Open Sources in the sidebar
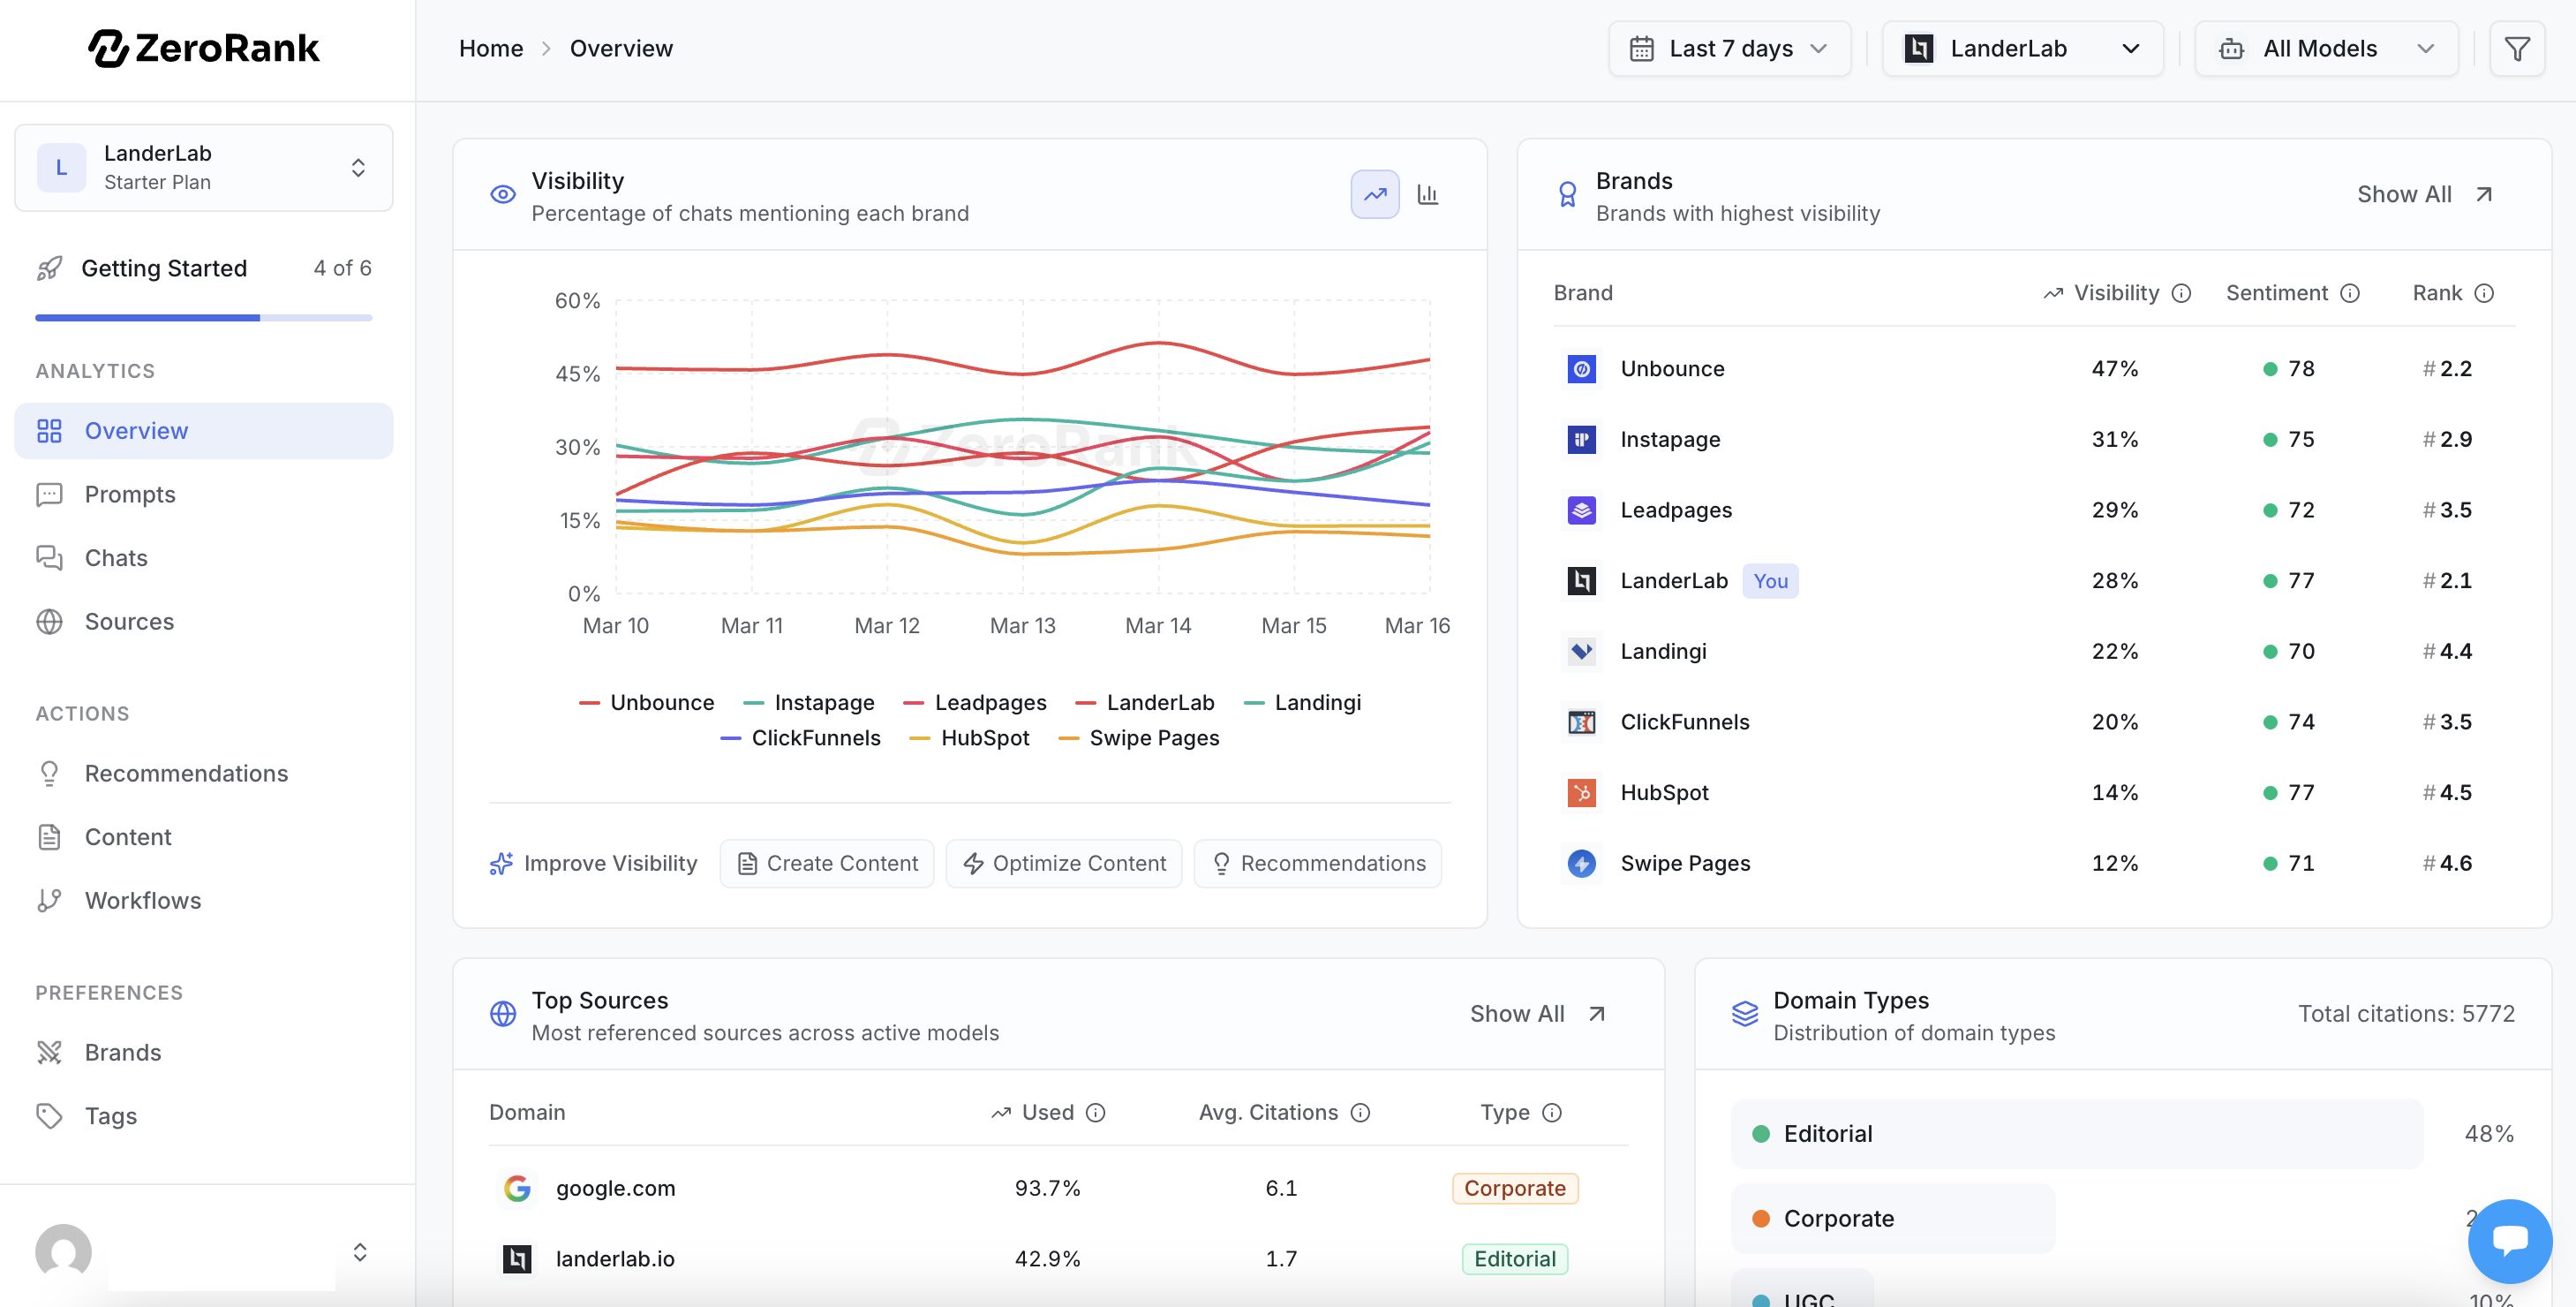Image resolution: width=2576 pixels, height=1307 pixels. (x=129, y=621)
